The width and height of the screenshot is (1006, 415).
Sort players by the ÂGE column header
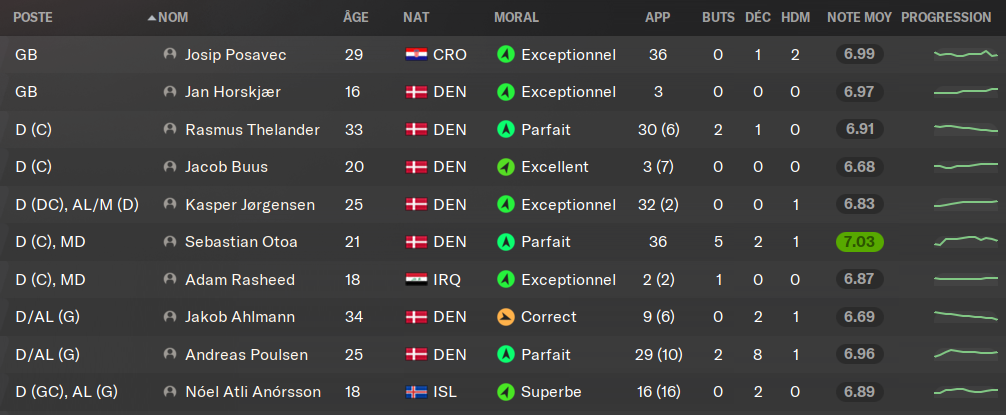click(354, 18)
